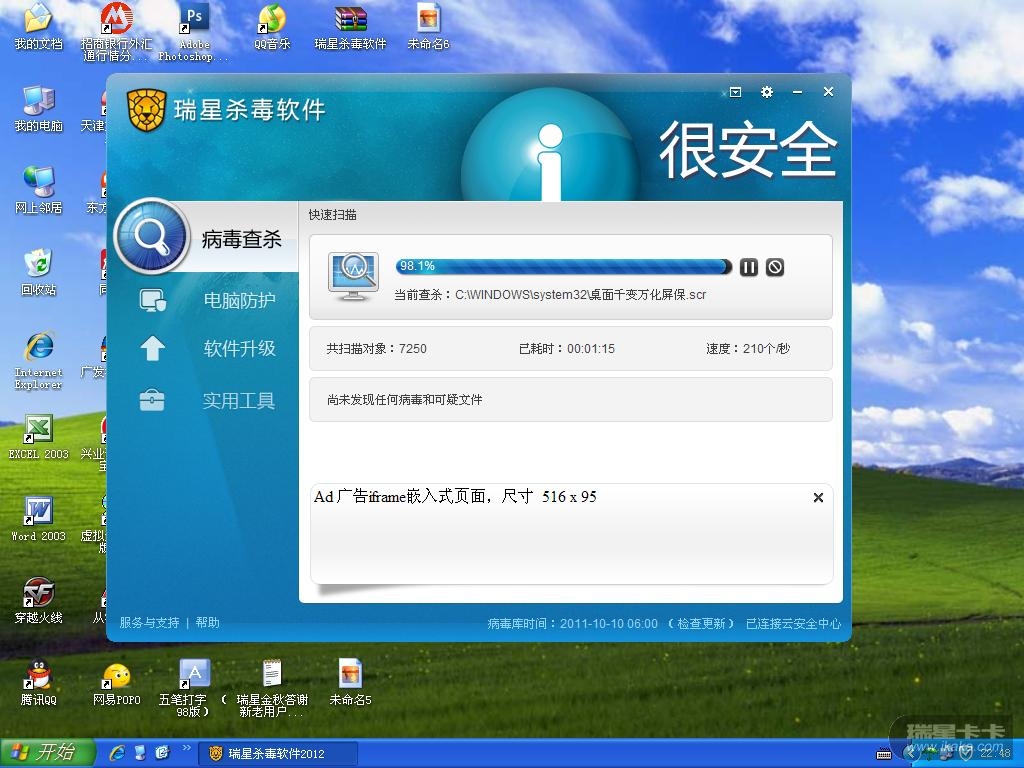Select 网易POPO desktop shortcut

click(x=116, y=683)
